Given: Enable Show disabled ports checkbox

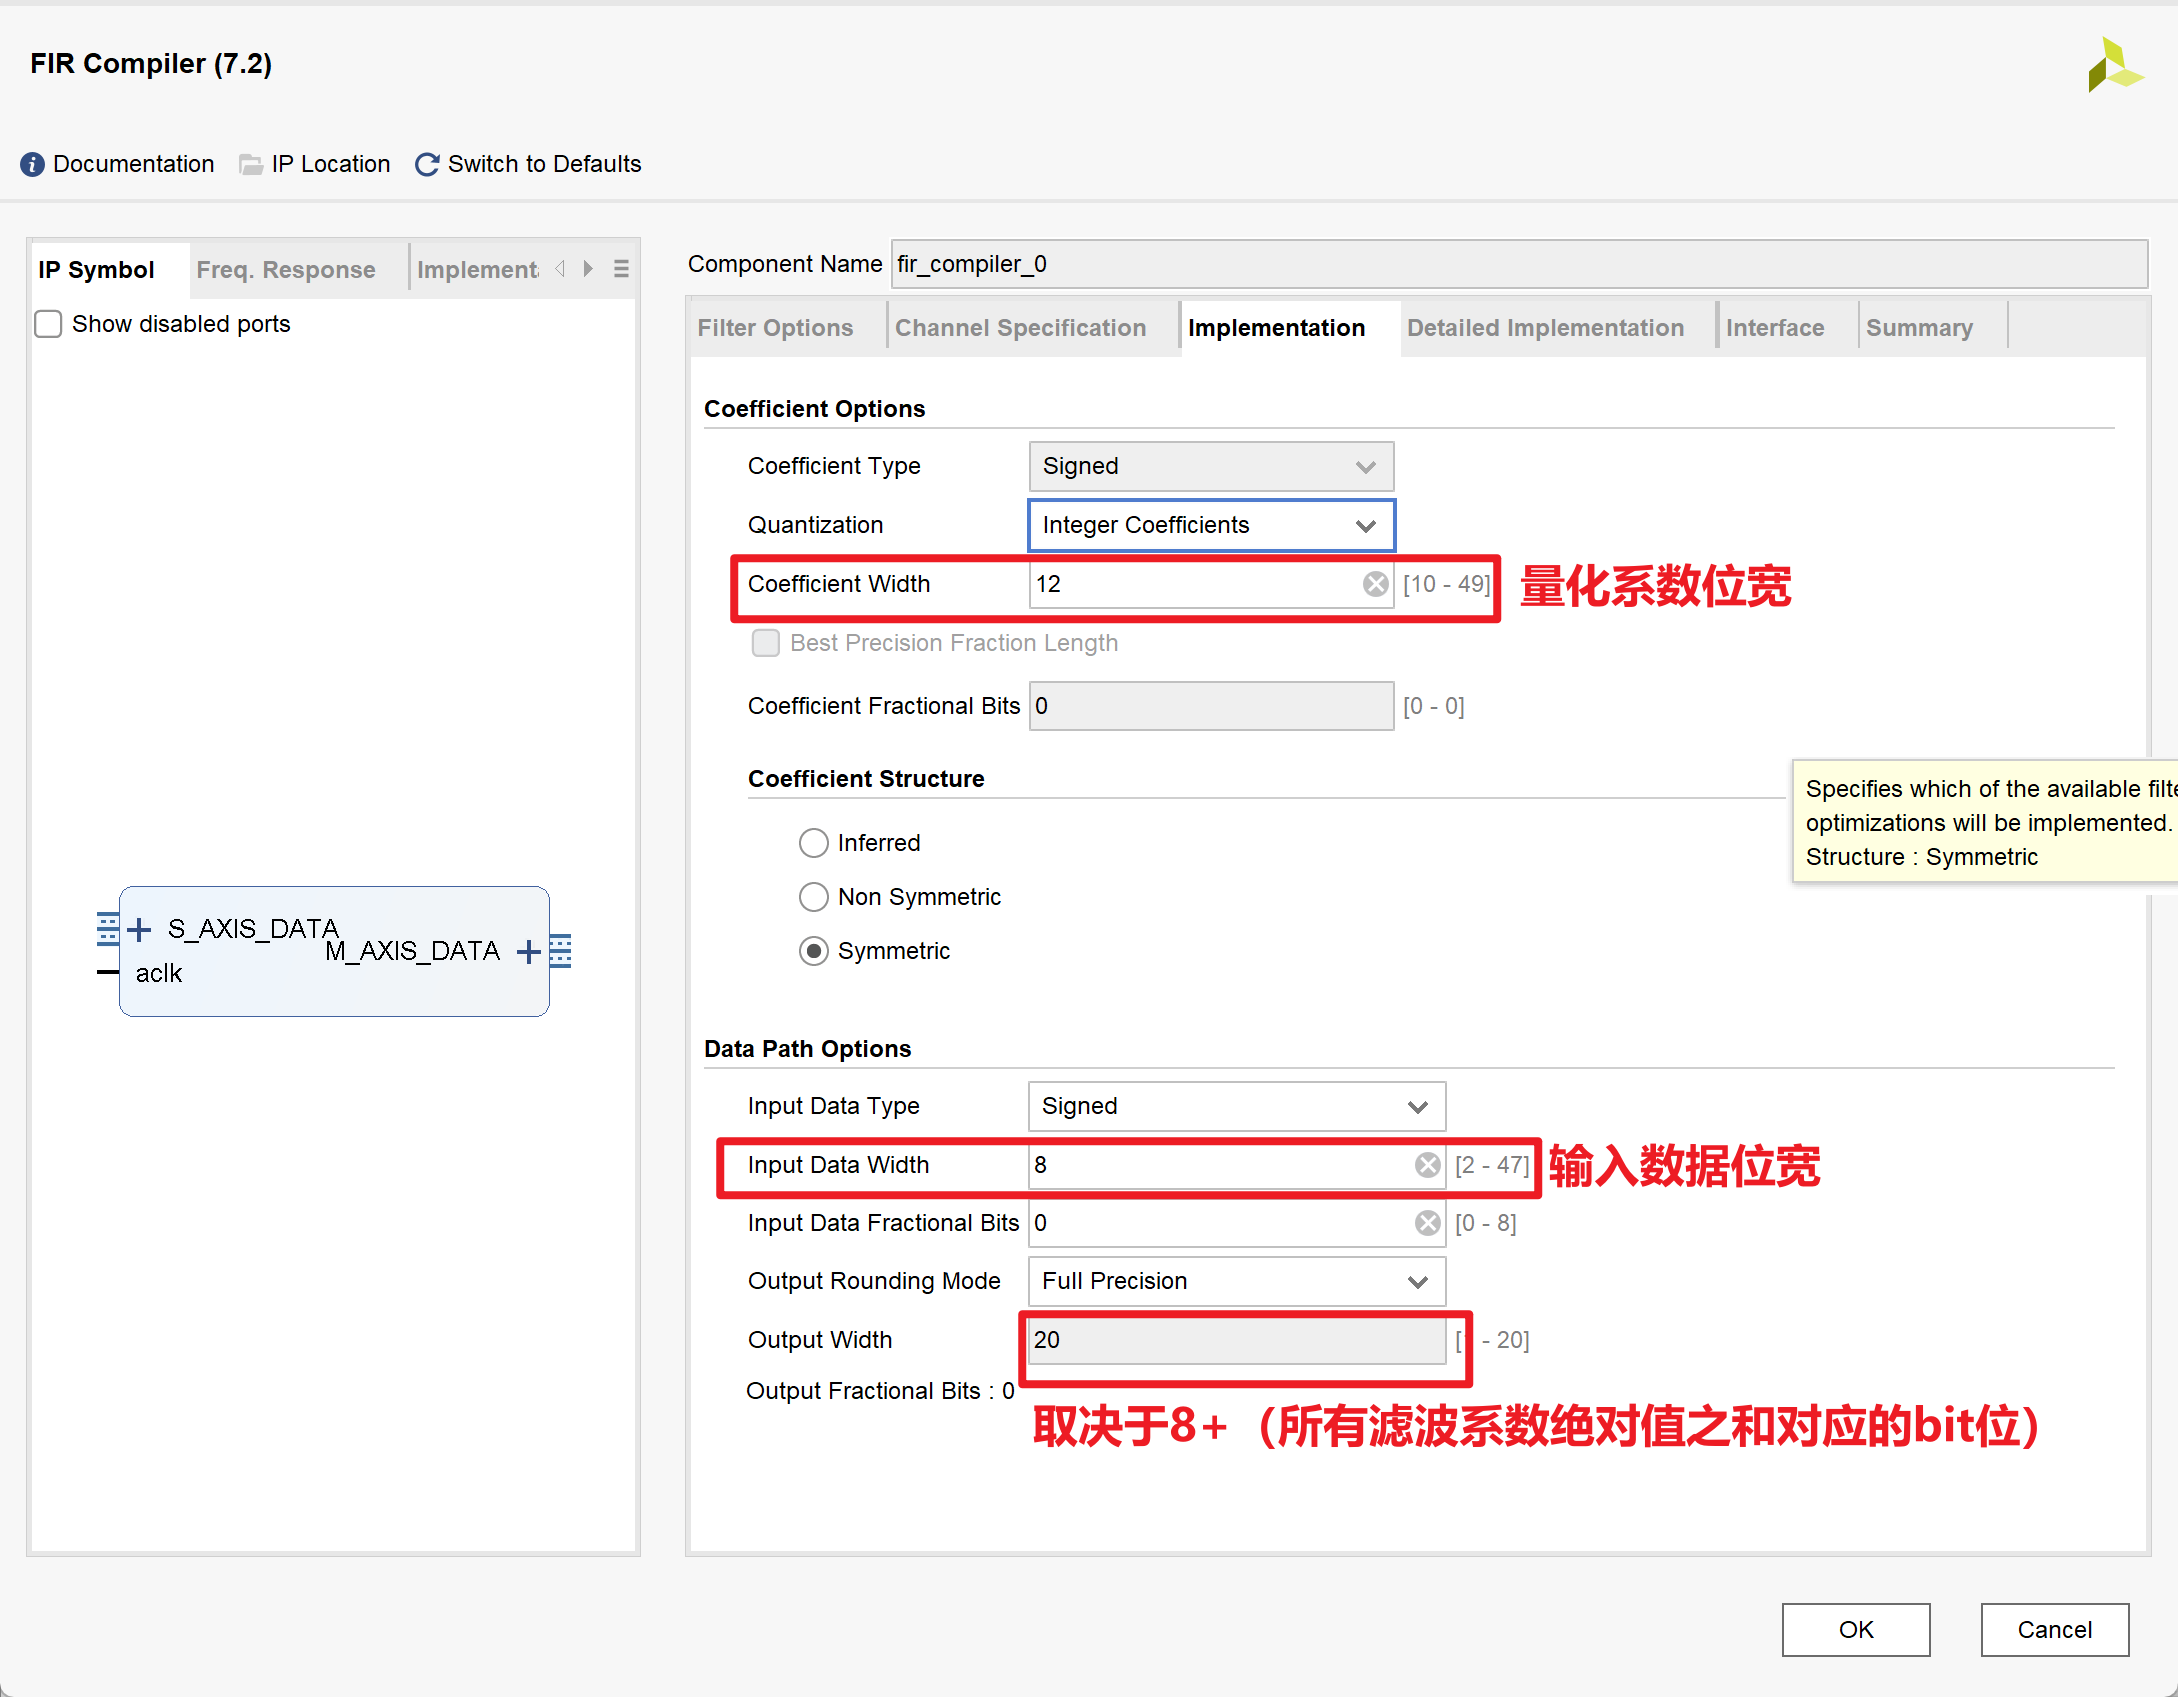Looking at the screenshot, I should pyautogui.click(x=48, y=324).
